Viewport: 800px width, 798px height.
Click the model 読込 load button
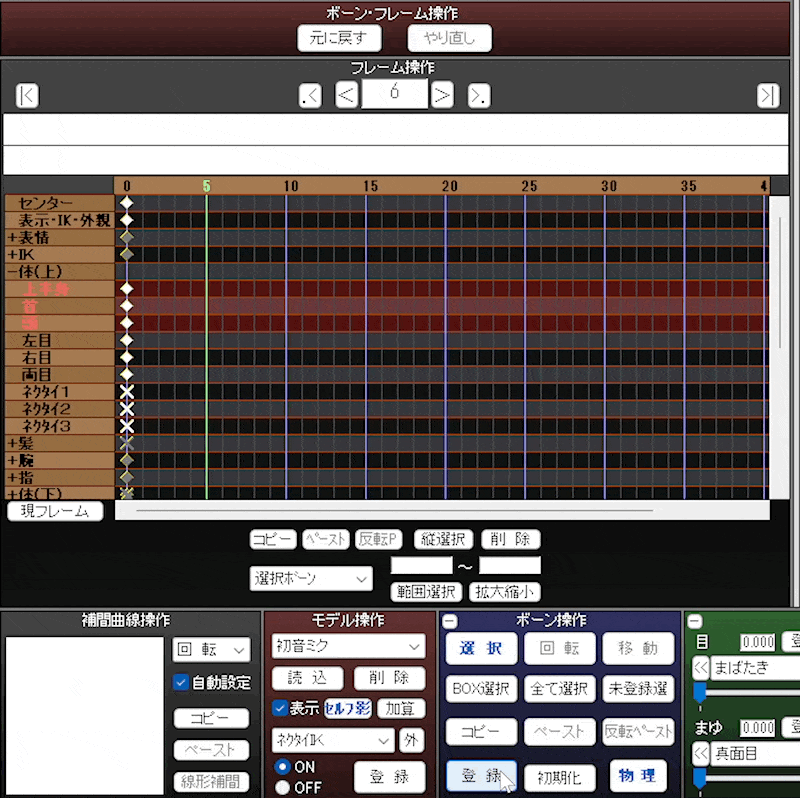(x=307, y=678)
